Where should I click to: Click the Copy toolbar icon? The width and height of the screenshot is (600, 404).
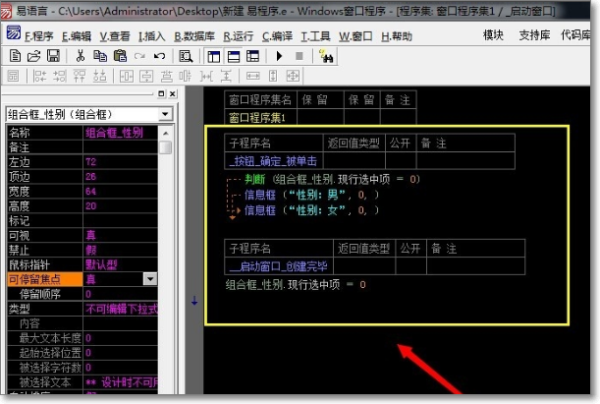tap(100, 56)
